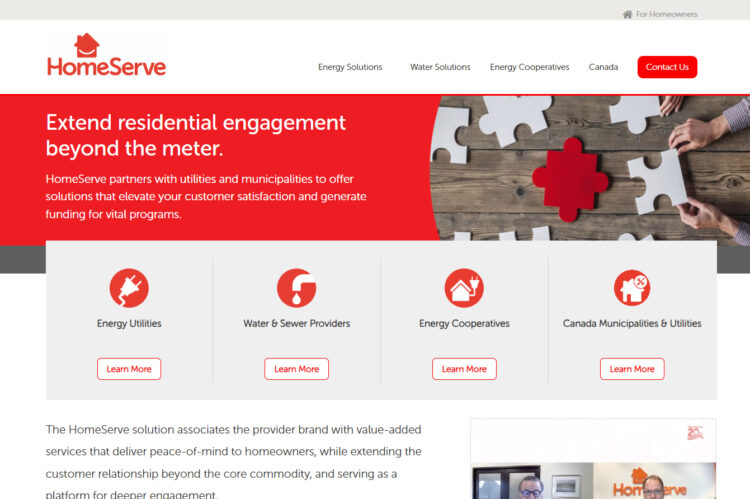The image size is (750, 499).
Task: Learn More about Energy Cooperatives
Action: 464,369
